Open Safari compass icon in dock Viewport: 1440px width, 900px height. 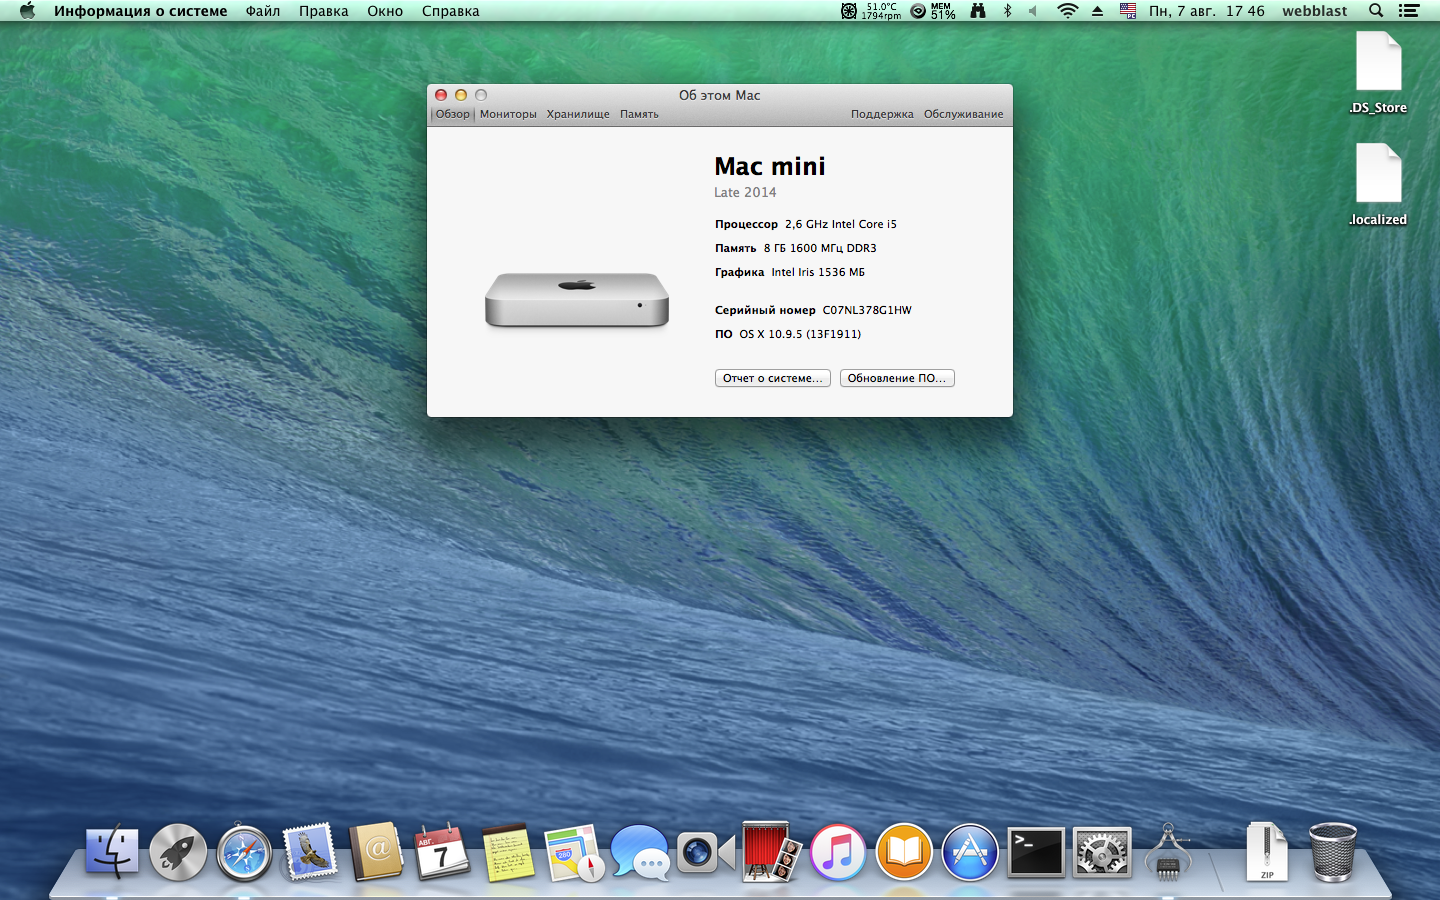coord(244,852)
